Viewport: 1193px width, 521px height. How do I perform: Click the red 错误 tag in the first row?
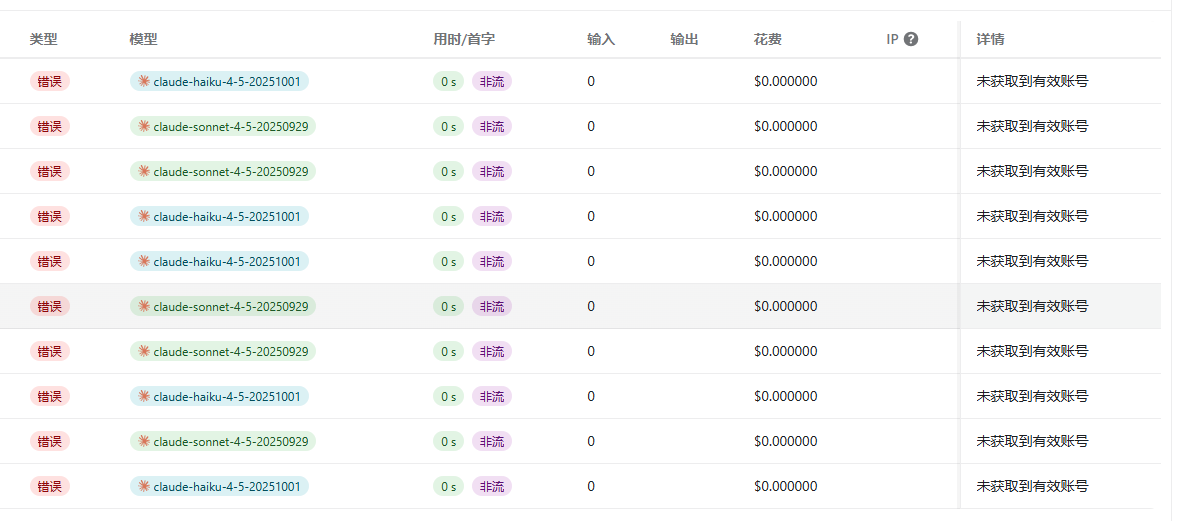pos(50,81)
